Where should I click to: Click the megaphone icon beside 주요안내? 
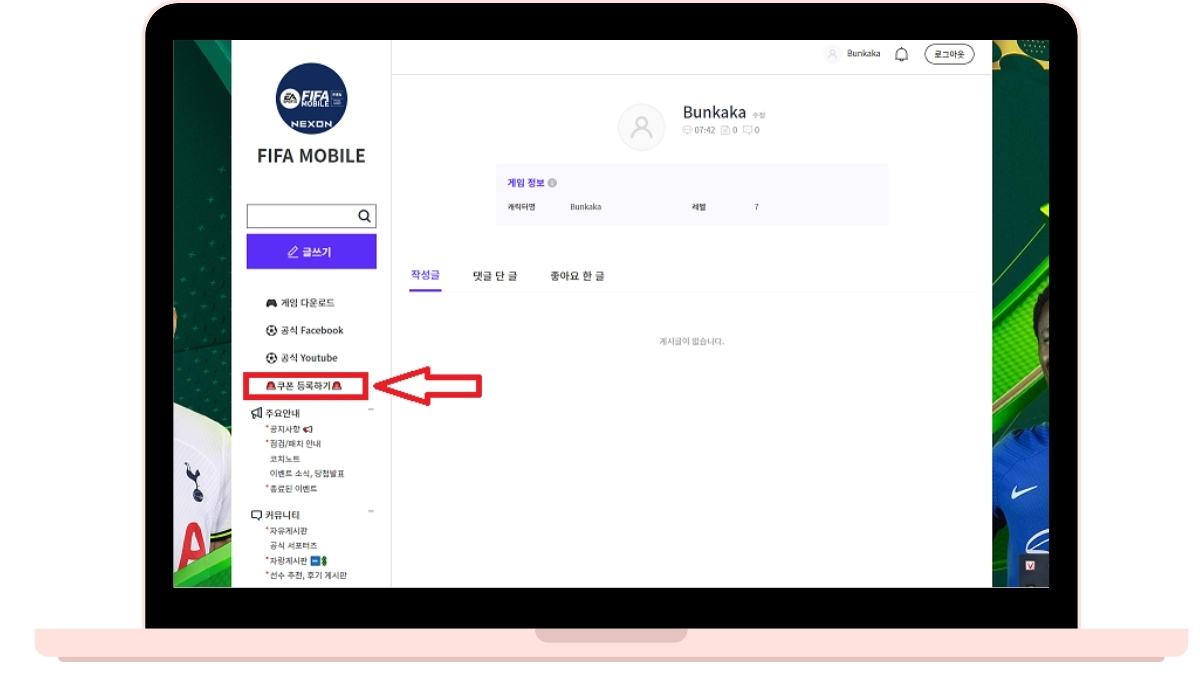click(257, 413)
